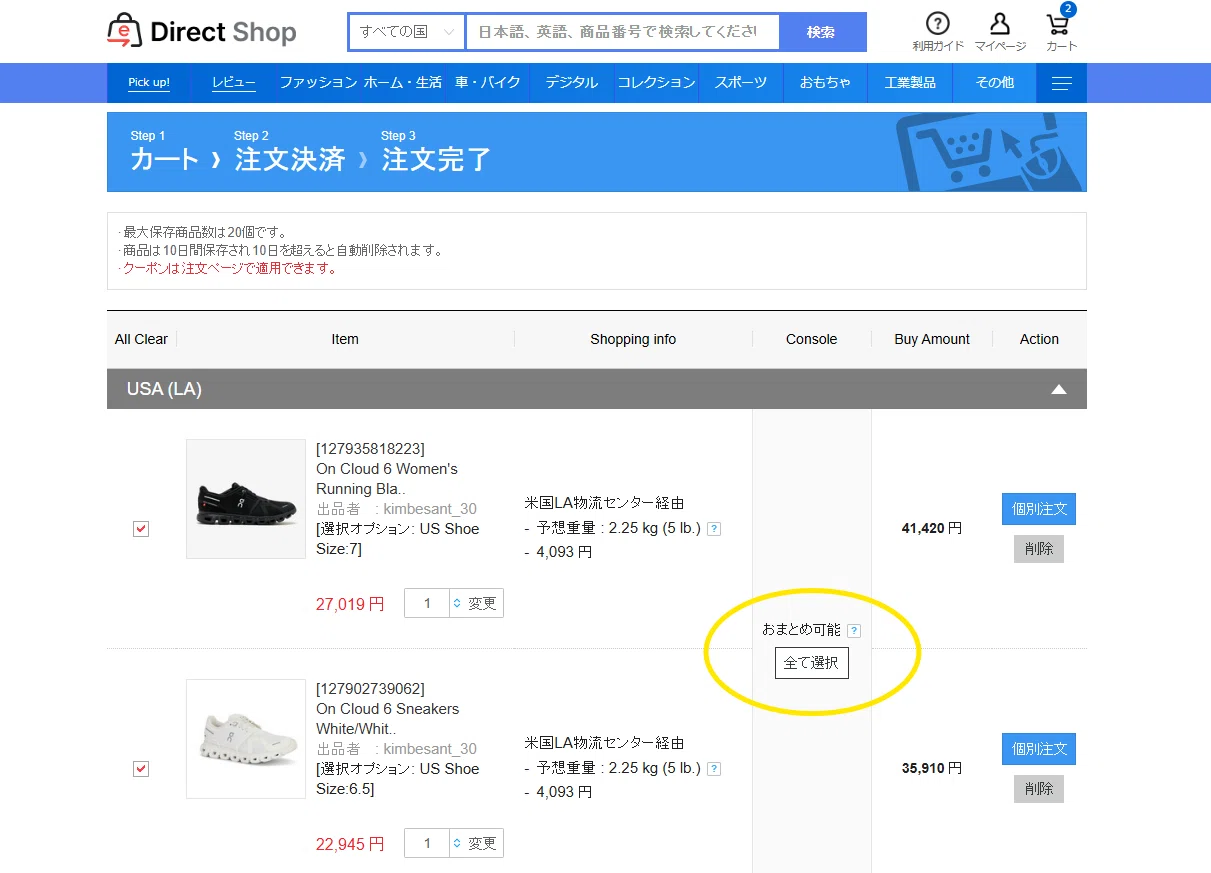Click 個別注文 for white sneakers

tap(1039, 749)
